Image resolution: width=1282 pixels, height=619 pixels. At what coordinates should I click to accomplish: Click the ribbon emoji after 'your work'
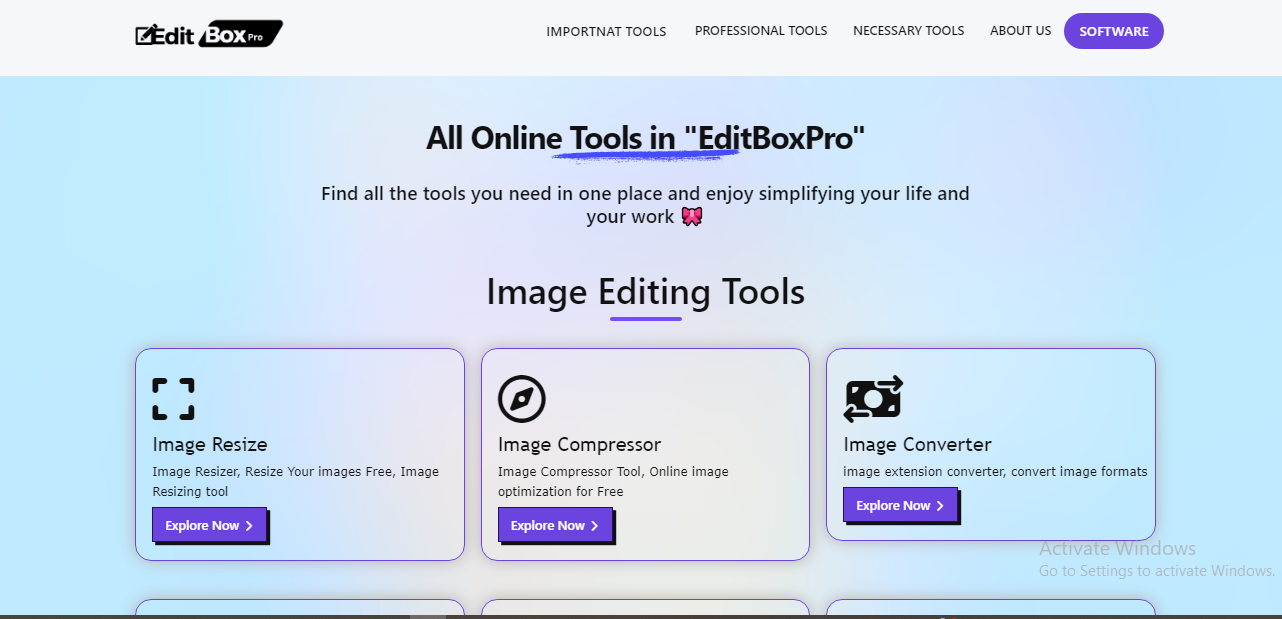pyautogui.click(x=691, y=217)
